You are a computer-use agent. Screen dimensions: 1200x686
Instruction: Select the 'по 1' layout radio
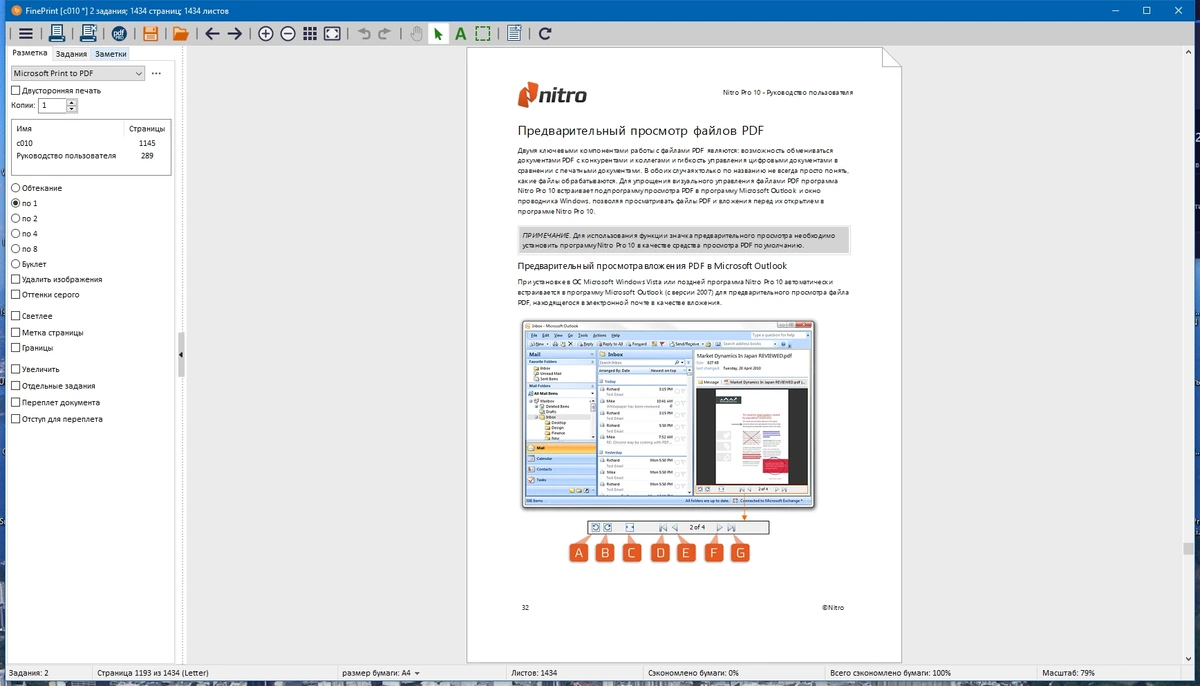tap(15, 203)
